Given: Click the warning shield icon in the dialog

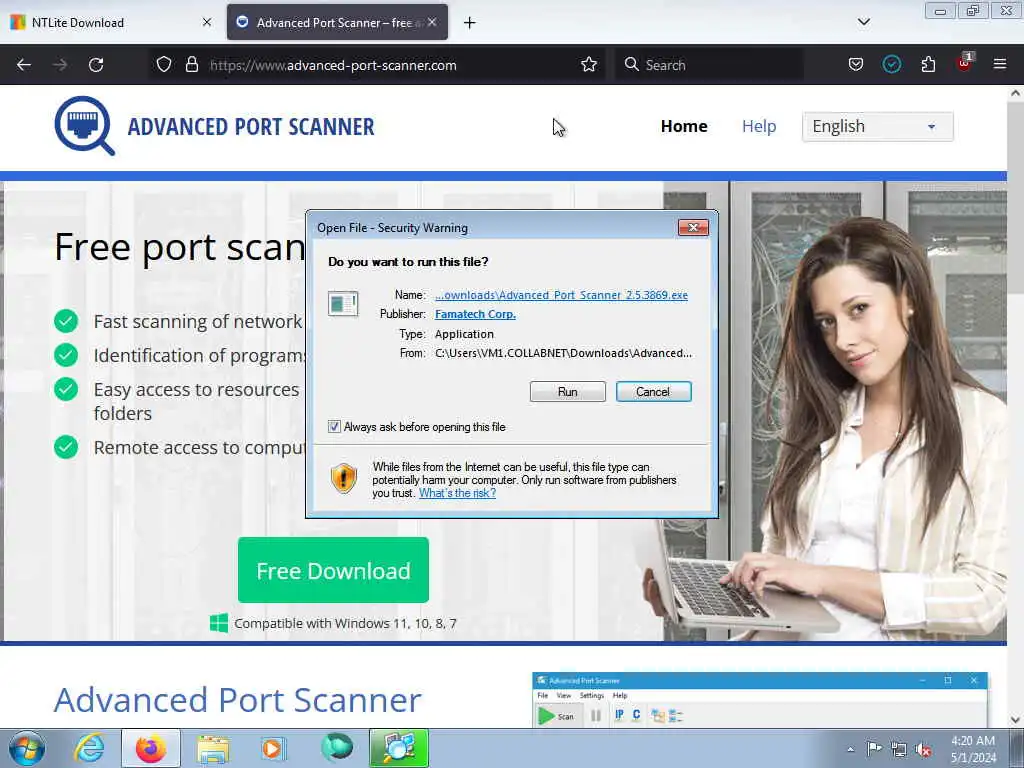Looking at the screenshot, I should pyautogui.click(x=344, y=478).
